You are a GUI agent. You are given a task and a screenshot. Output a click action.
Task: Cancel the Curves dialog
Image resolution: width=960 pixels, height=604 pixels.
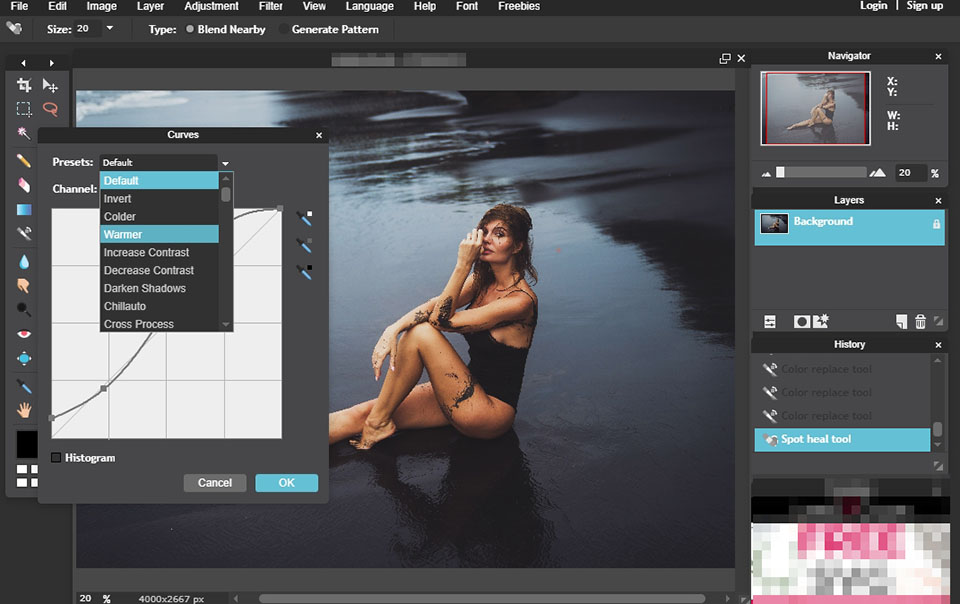click(215, 483)
